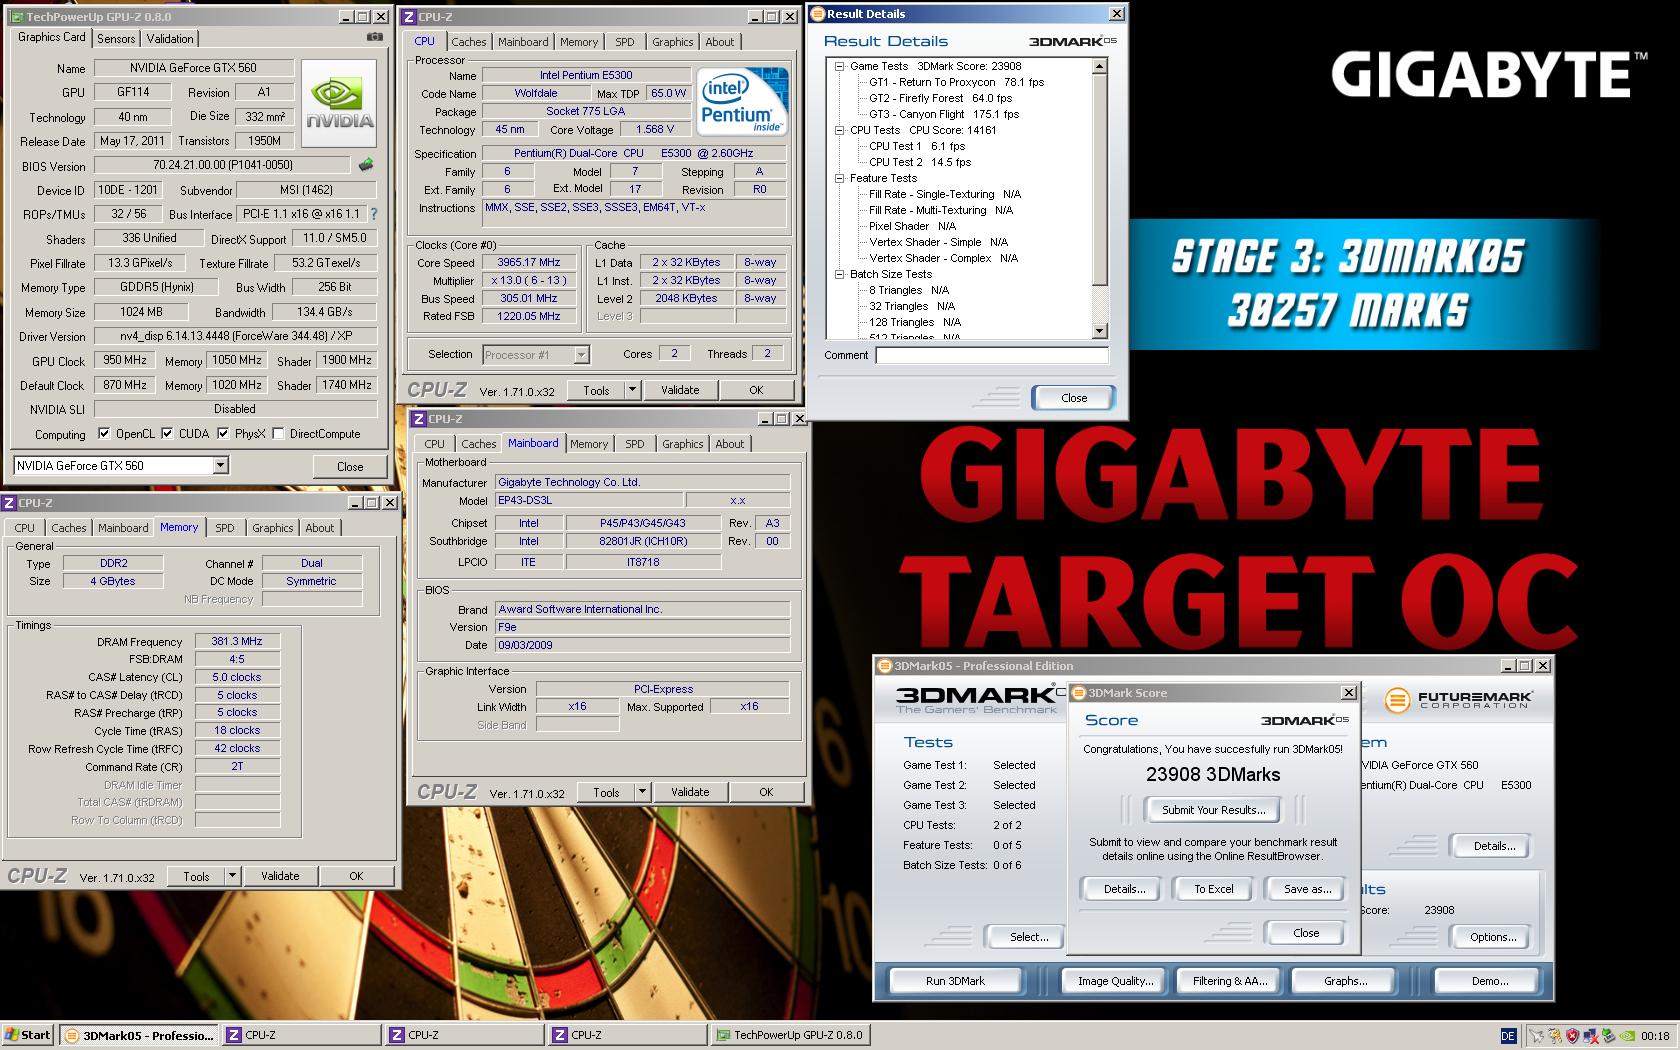Switch to Validation tab in GPU-Z

(170, 39)
